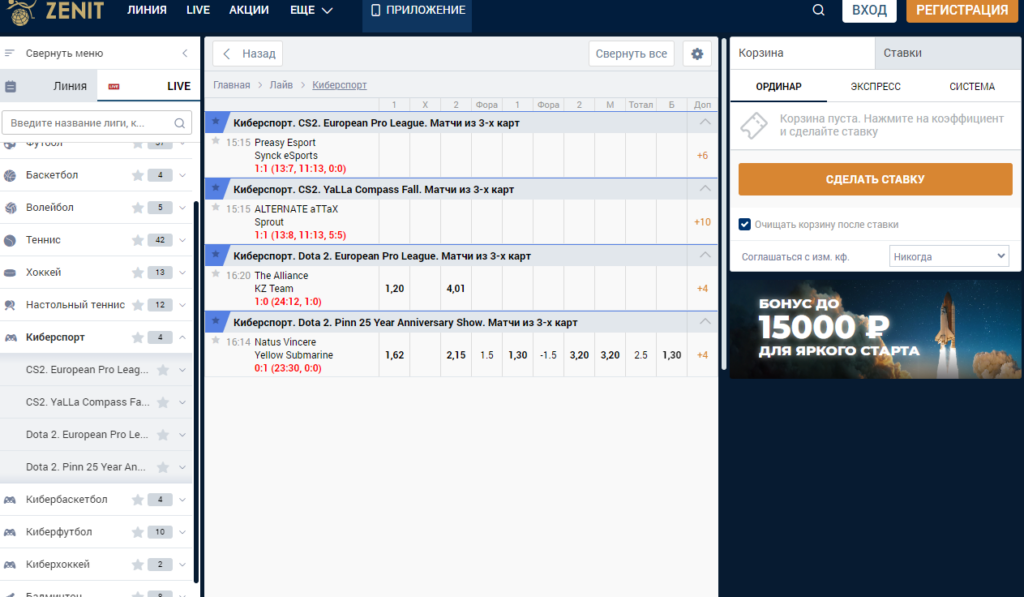The image size is (1024, 597).
Task: Click the Zenit logo
Action: coord(55,11)
